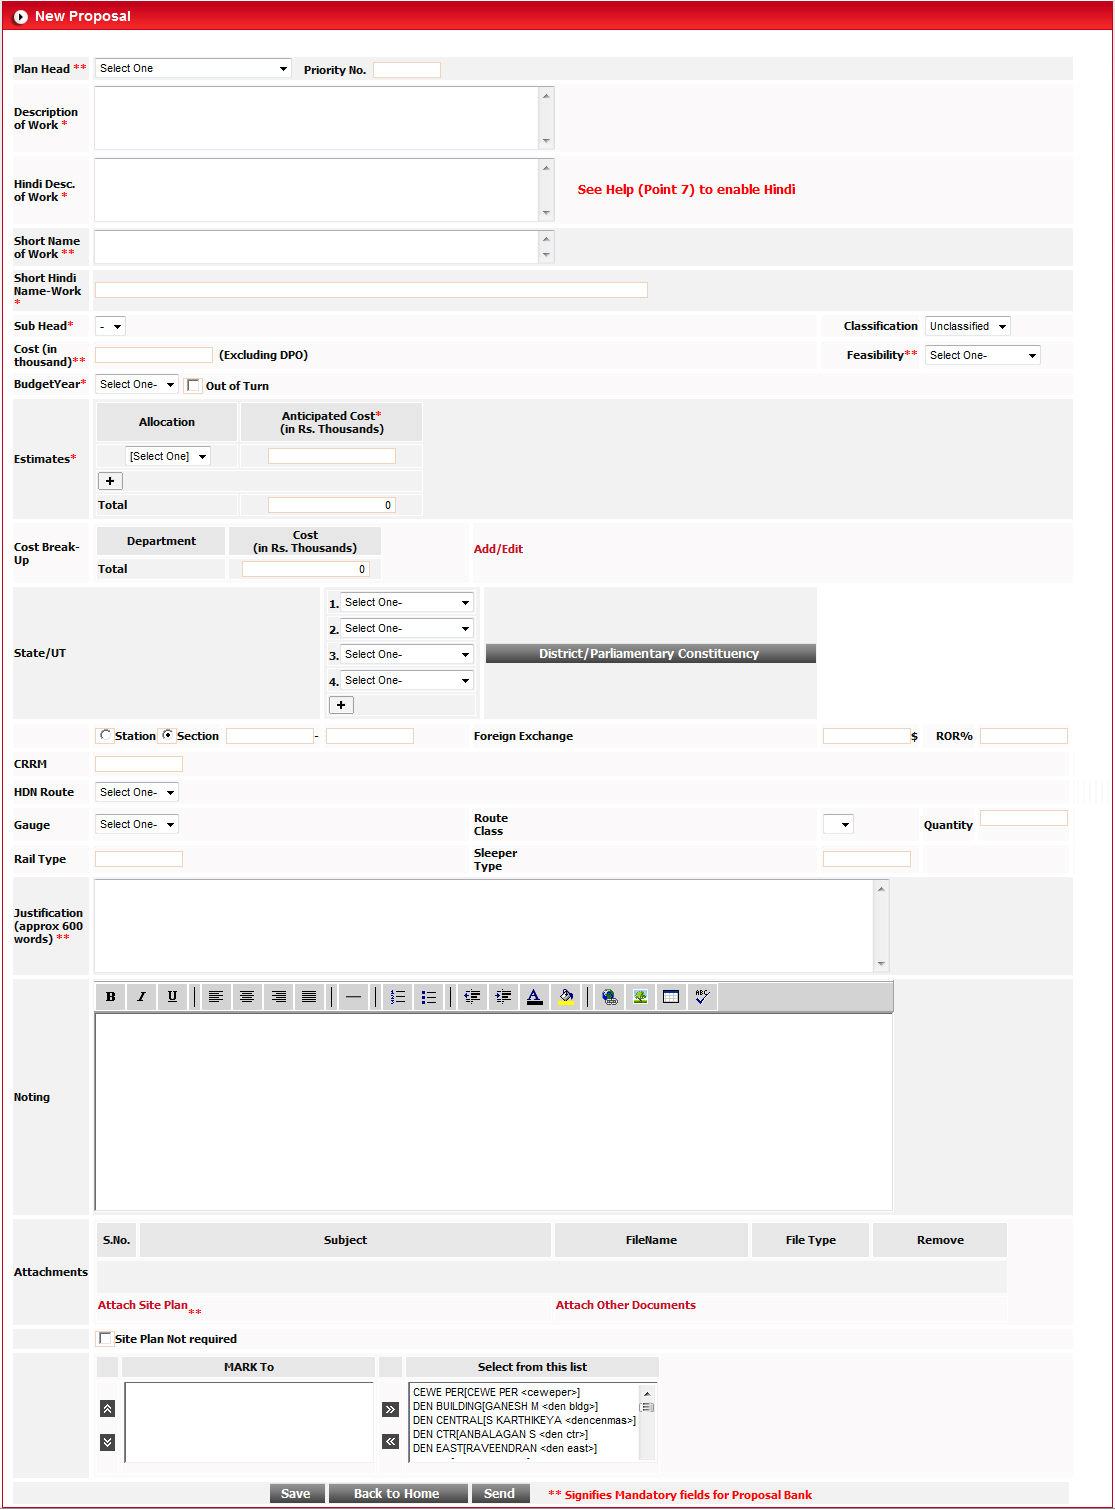Toggle bold formatting in Noting editor
Image resolution: width=1115 pixels, height=1510 pixels.
pos(110,997)
